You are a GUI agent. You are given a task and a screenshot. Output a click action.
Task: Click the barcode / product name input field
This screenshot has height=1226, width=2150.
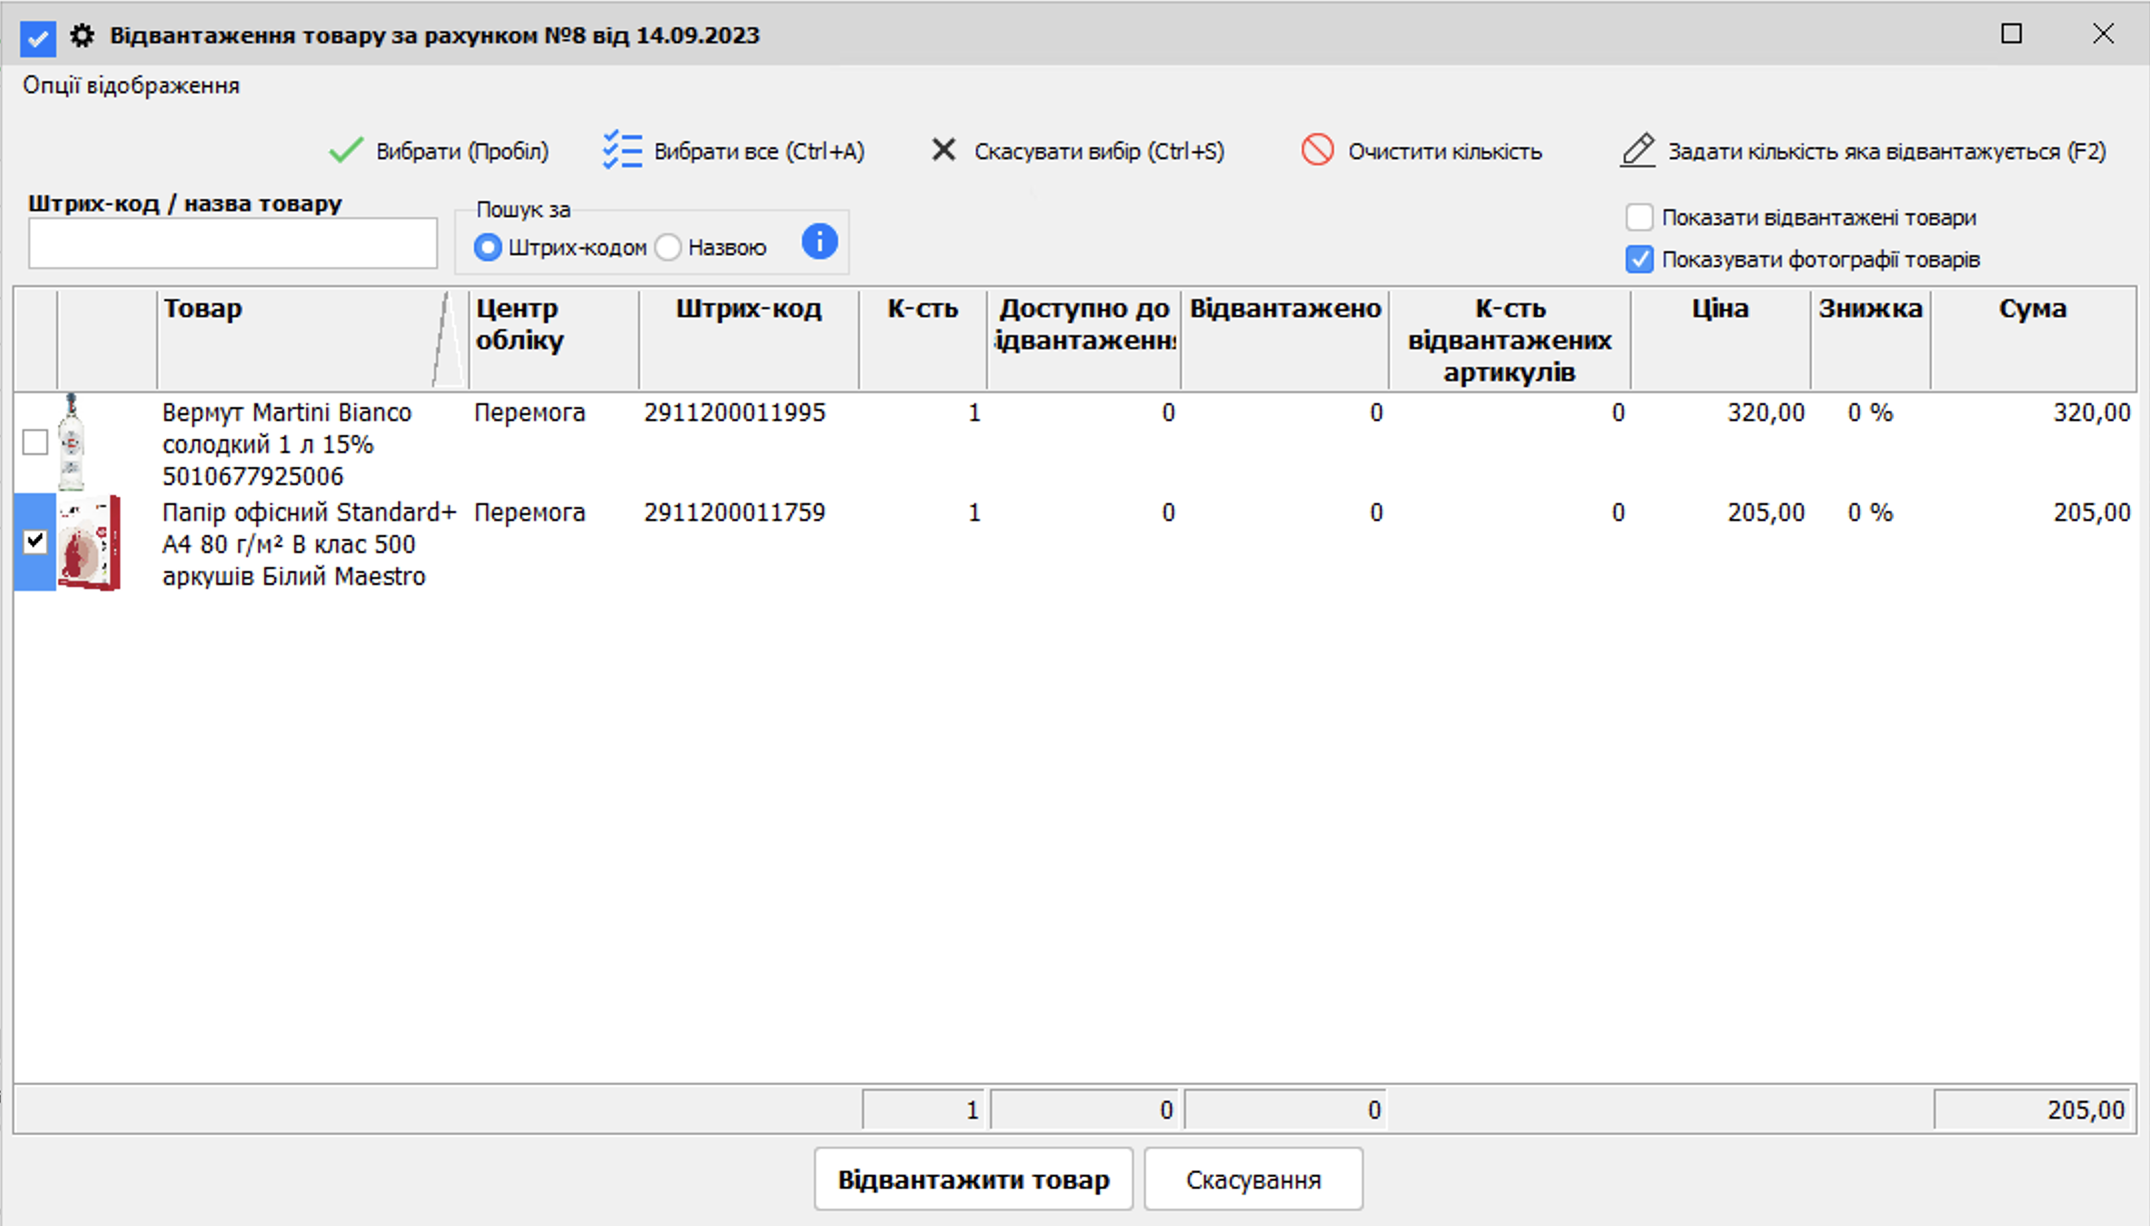point(232,243)
